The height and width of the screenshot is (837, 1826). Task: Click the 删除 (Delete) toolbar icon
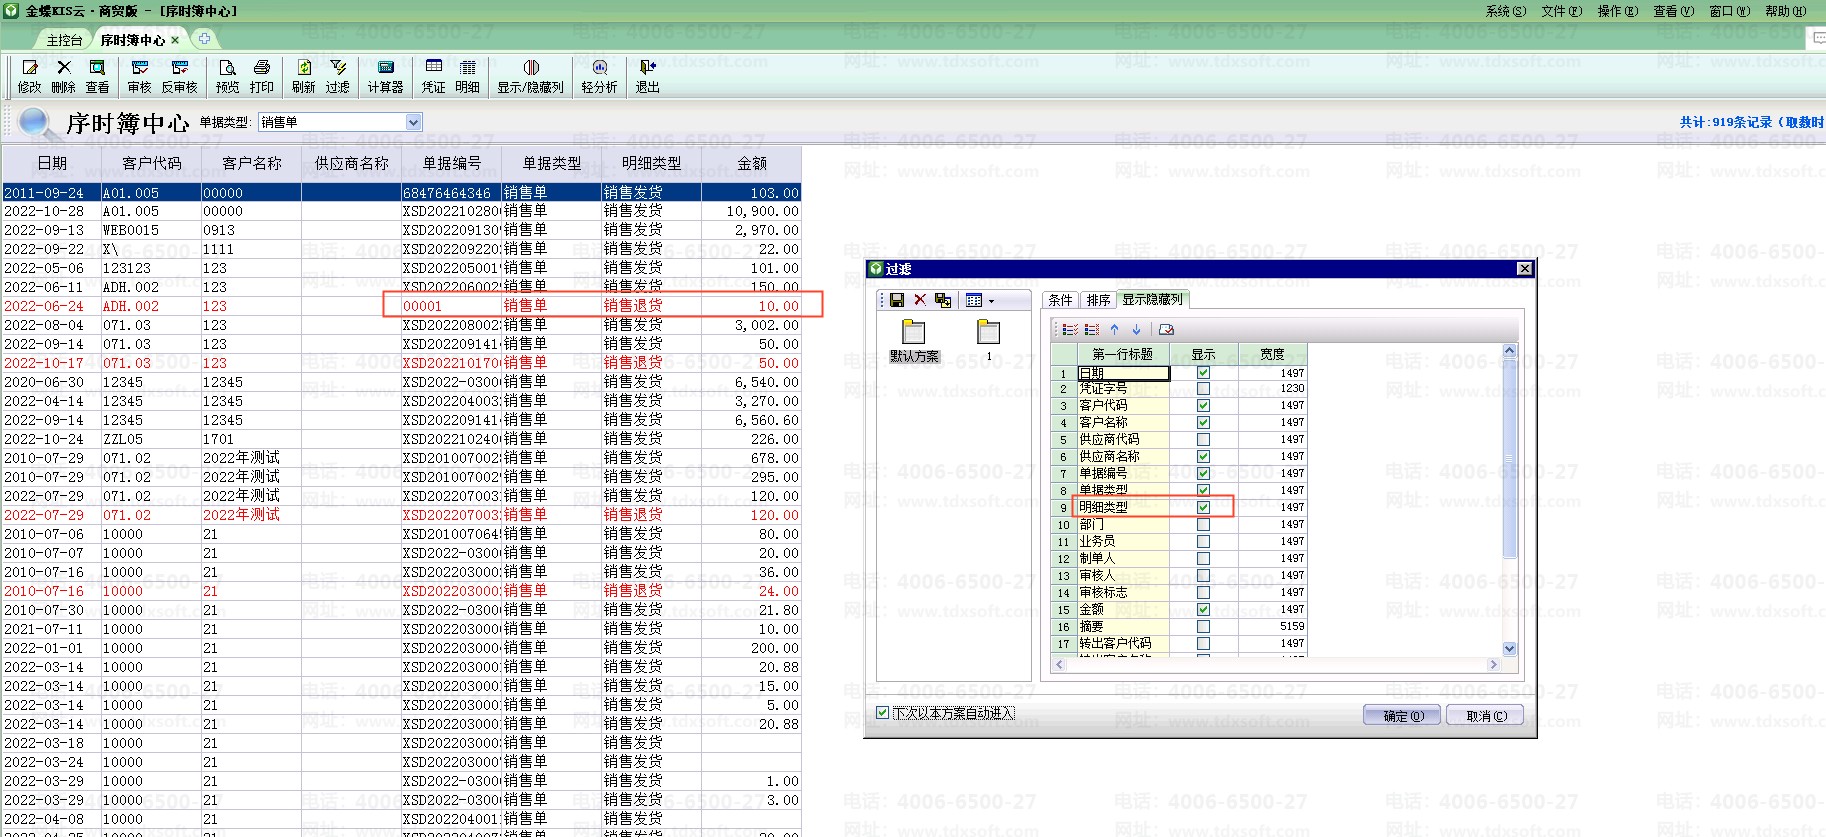click(x=64, y=76)
